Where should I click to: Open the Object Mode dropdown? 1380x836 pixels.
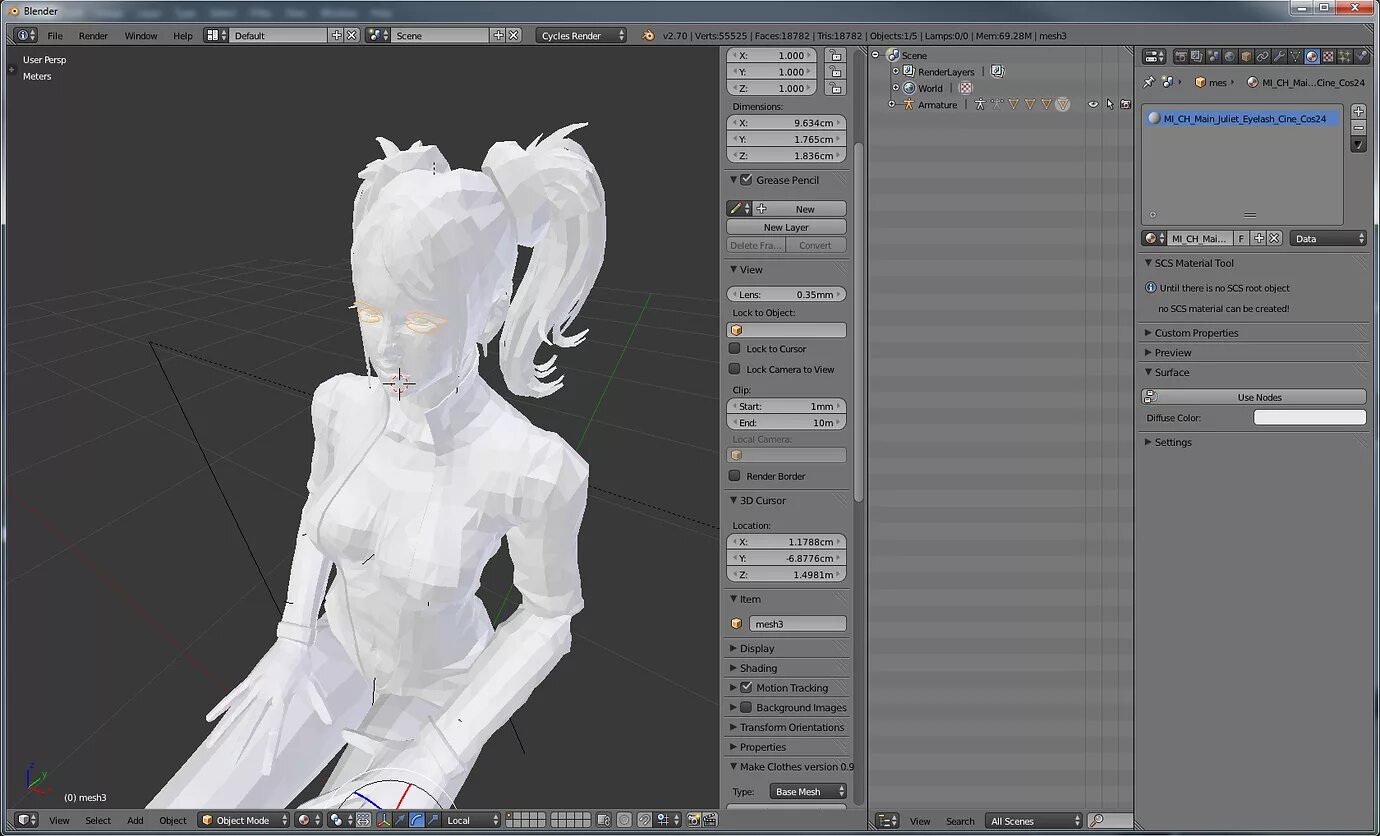(244, 820)
